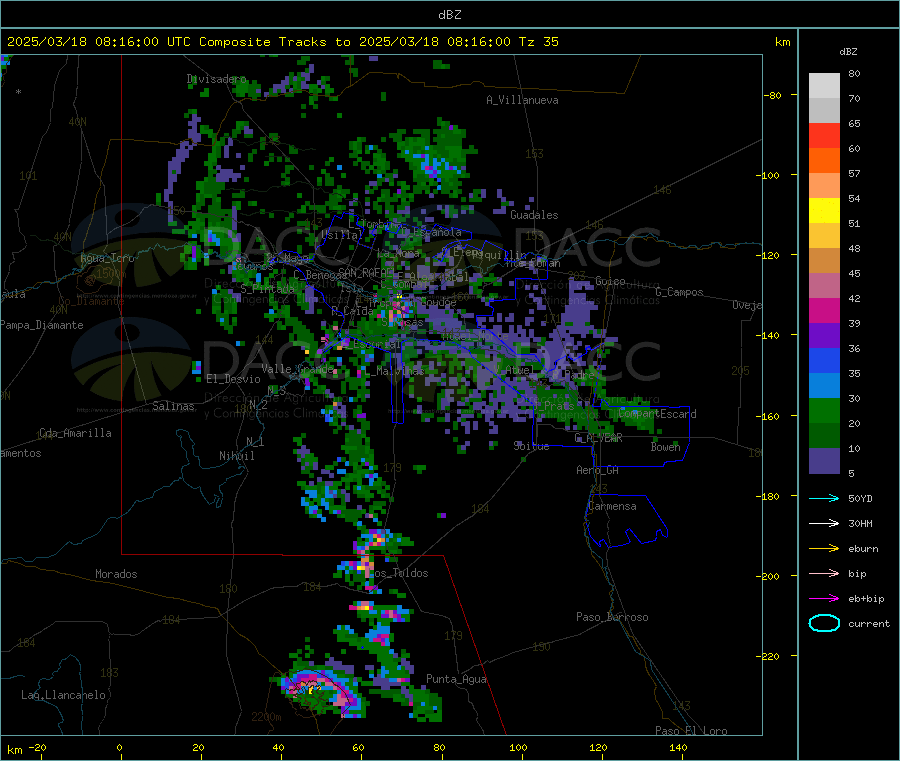Click the blue 35 dBZ color swatch
The image size is (900, 761).
824,360
